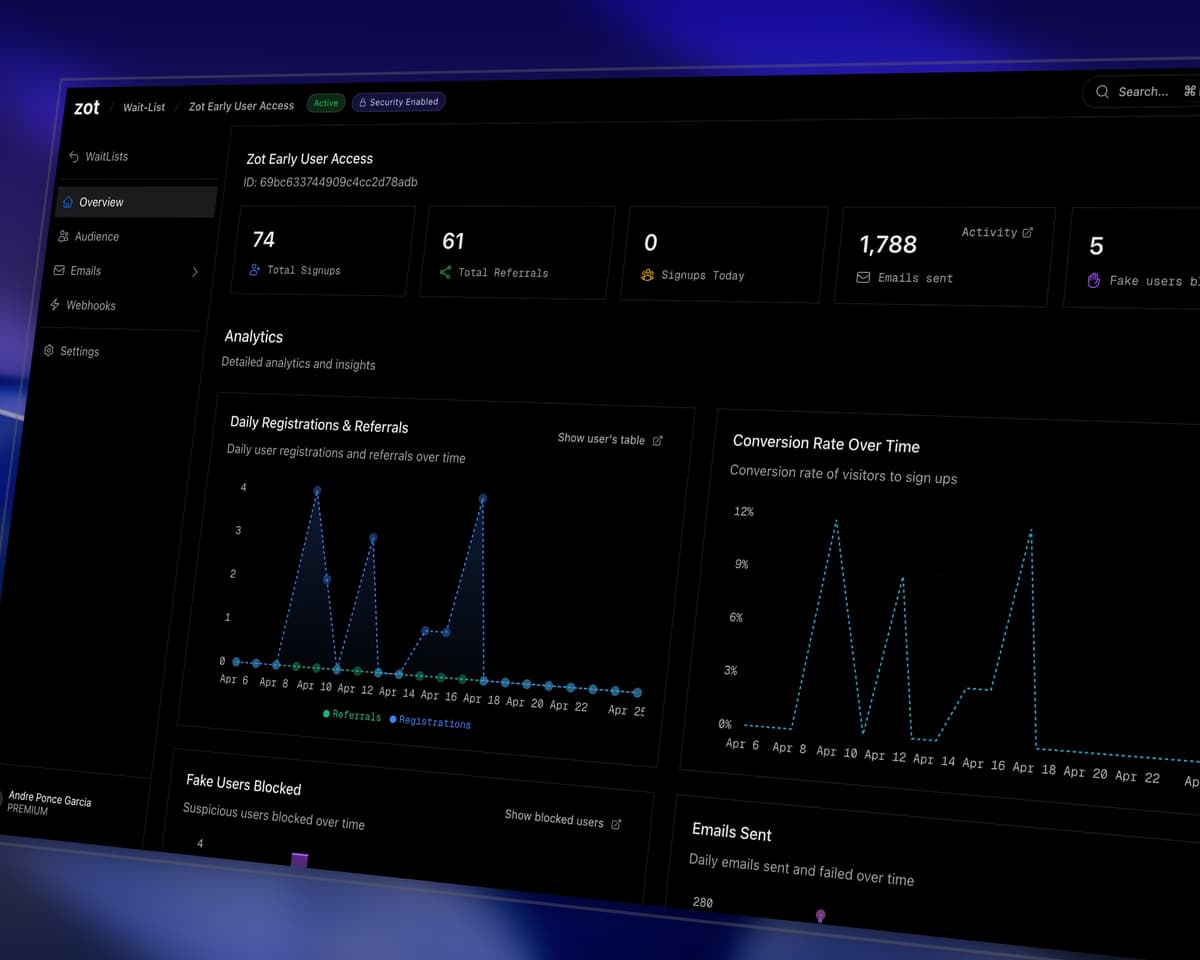Image resolution: width=1200 pixels, height=960 pixels.
Task: Toggle Referrals series in chart legend
Action: [x=350, y=714]
